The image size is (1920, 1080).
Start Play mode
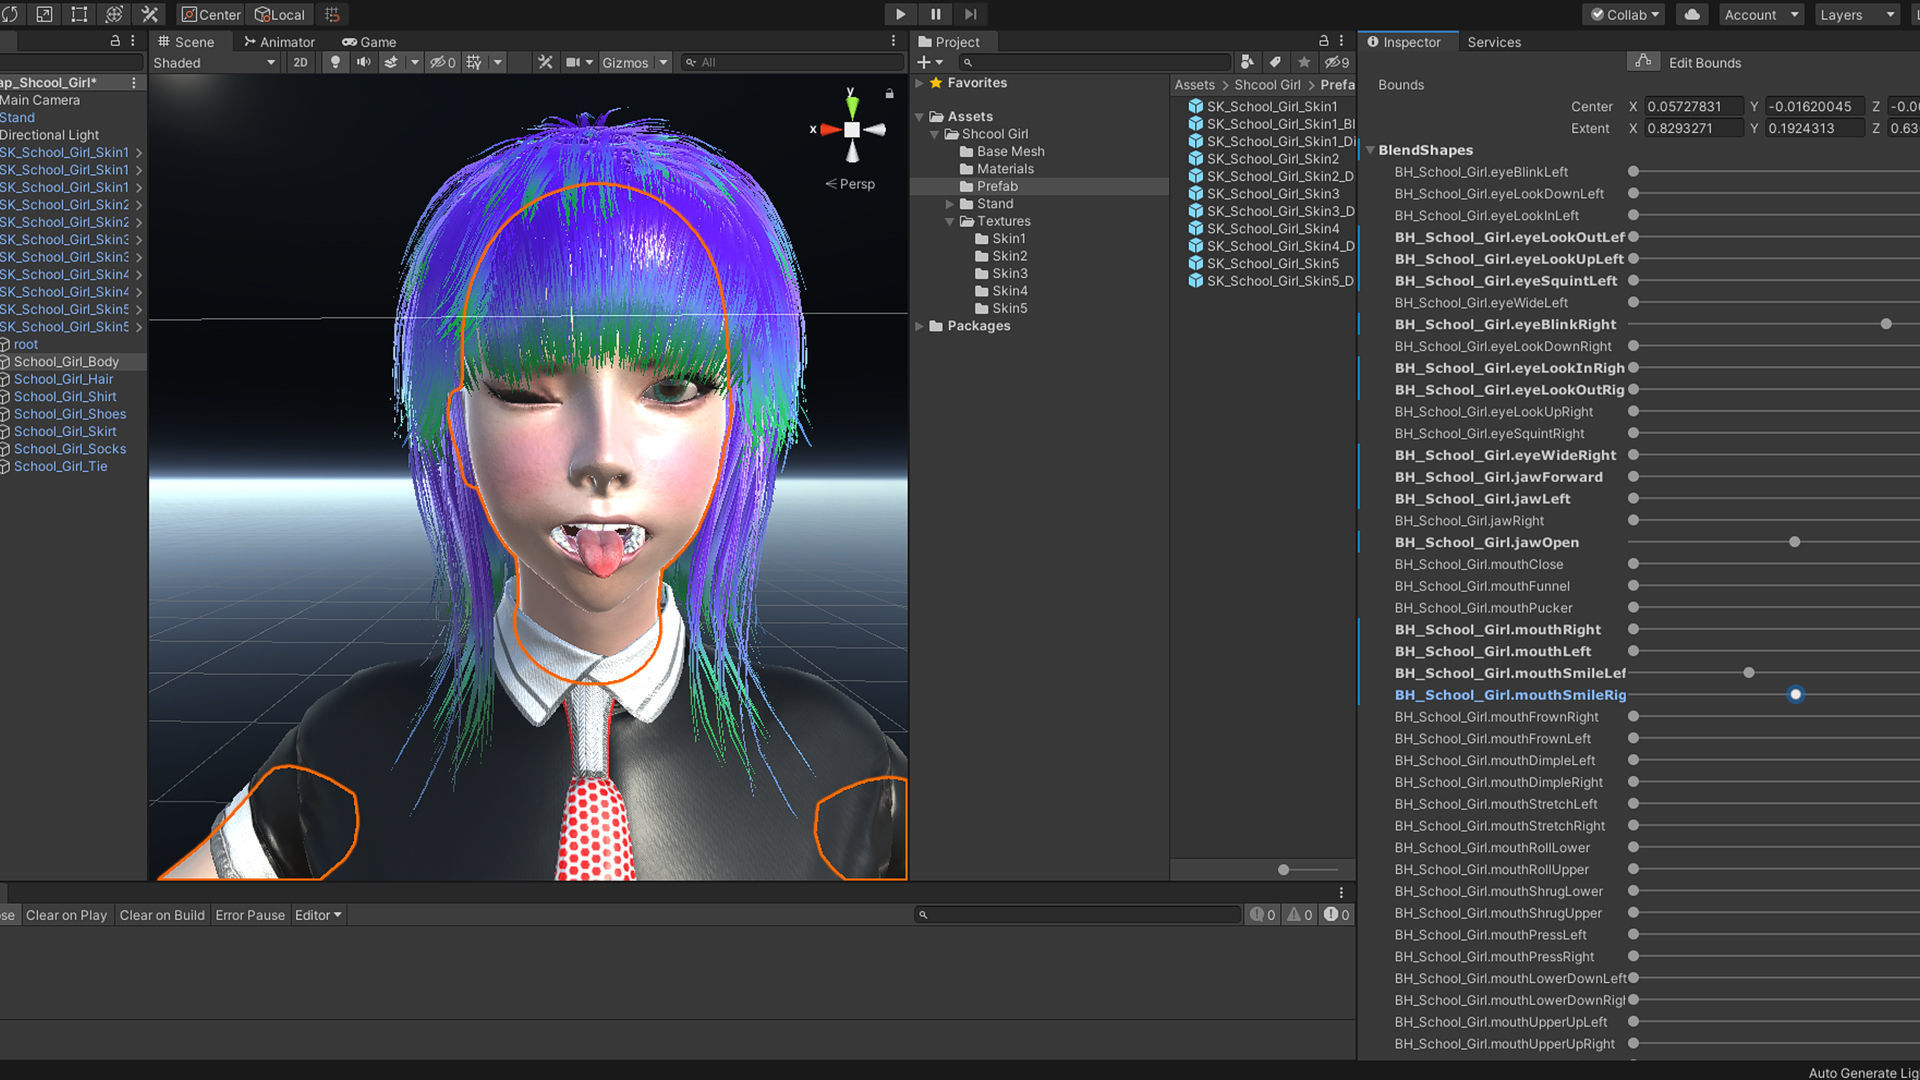900,14
